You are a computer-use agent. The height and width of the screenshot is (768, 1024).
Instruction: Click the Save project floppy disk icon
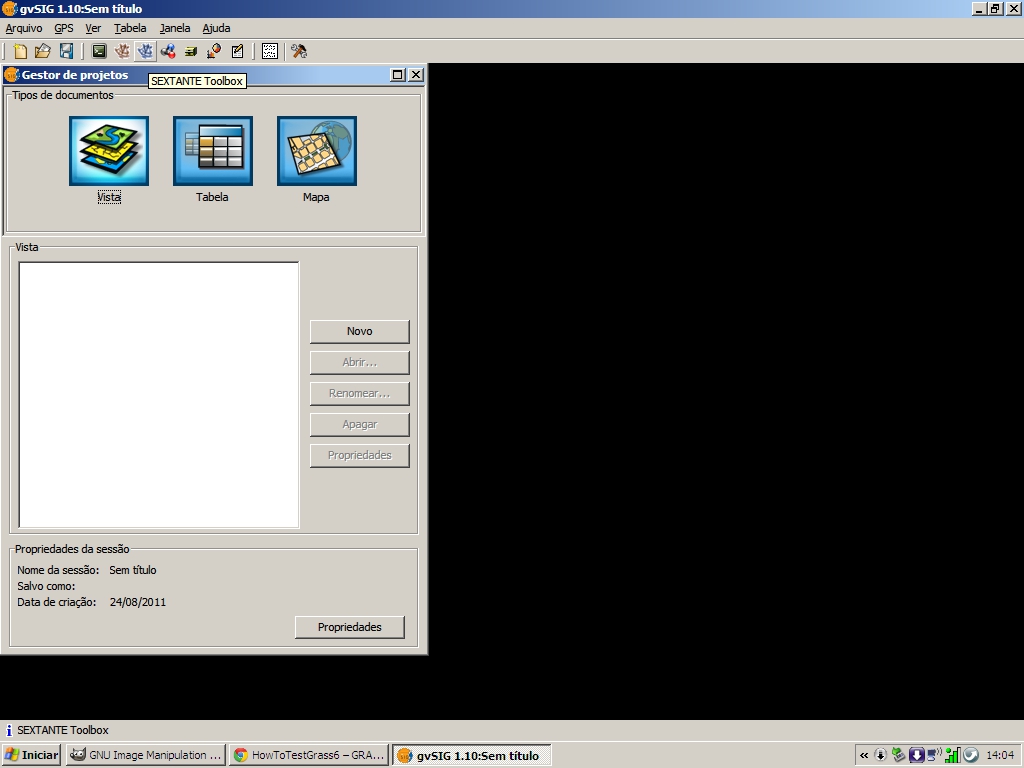[x=66, y=51]
